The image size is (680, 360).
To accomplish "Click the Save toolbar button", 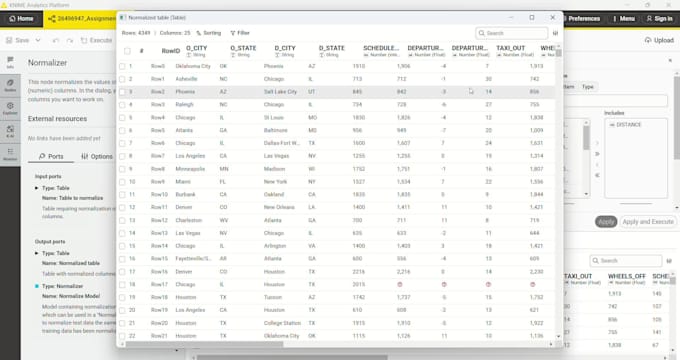I will (x=18, y=40).
